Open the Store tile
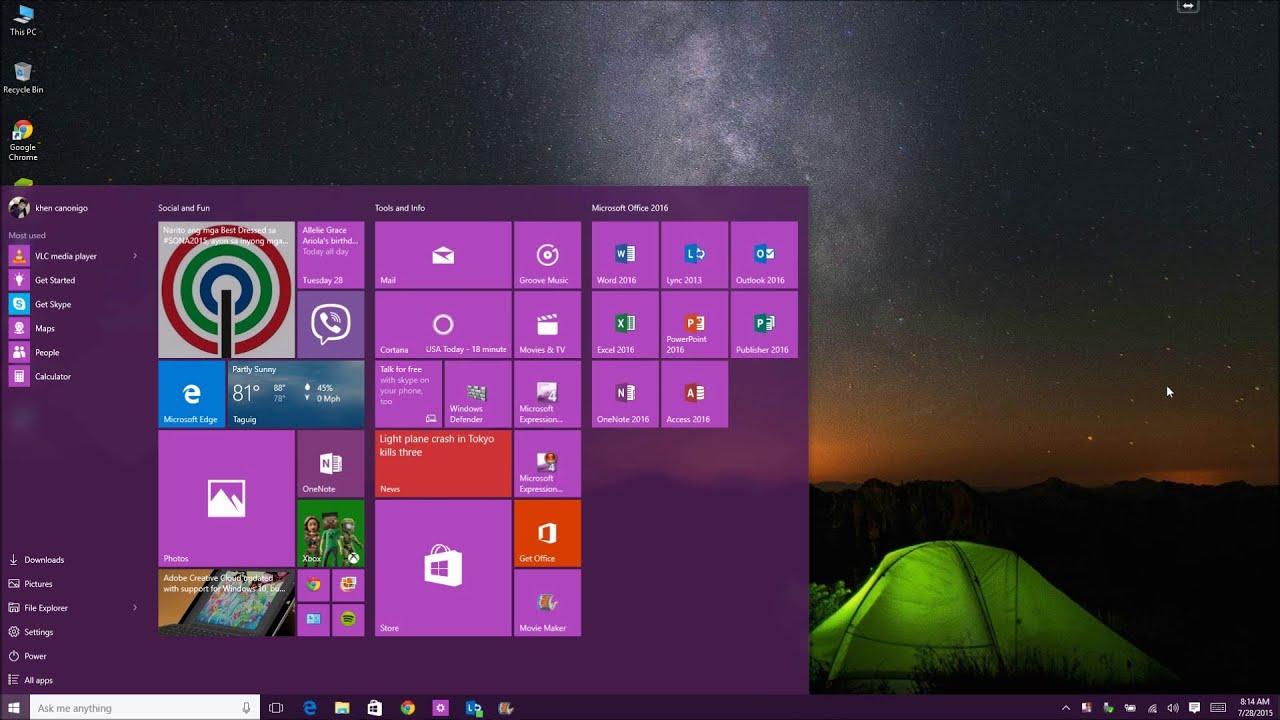 [443, 568]
